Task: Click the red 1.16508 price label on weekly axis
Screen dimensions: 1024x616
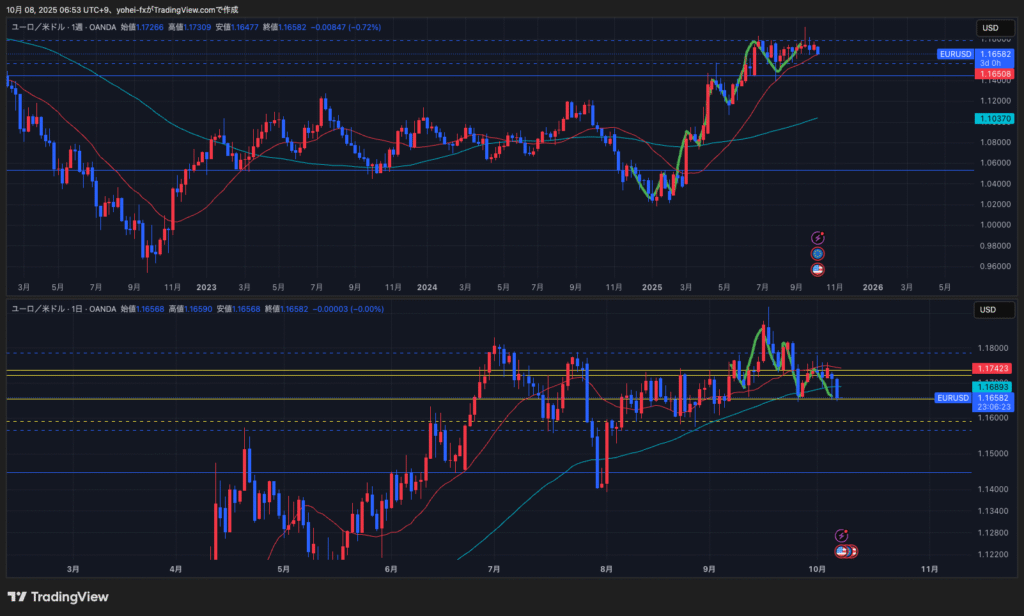Action: point(990,74)
